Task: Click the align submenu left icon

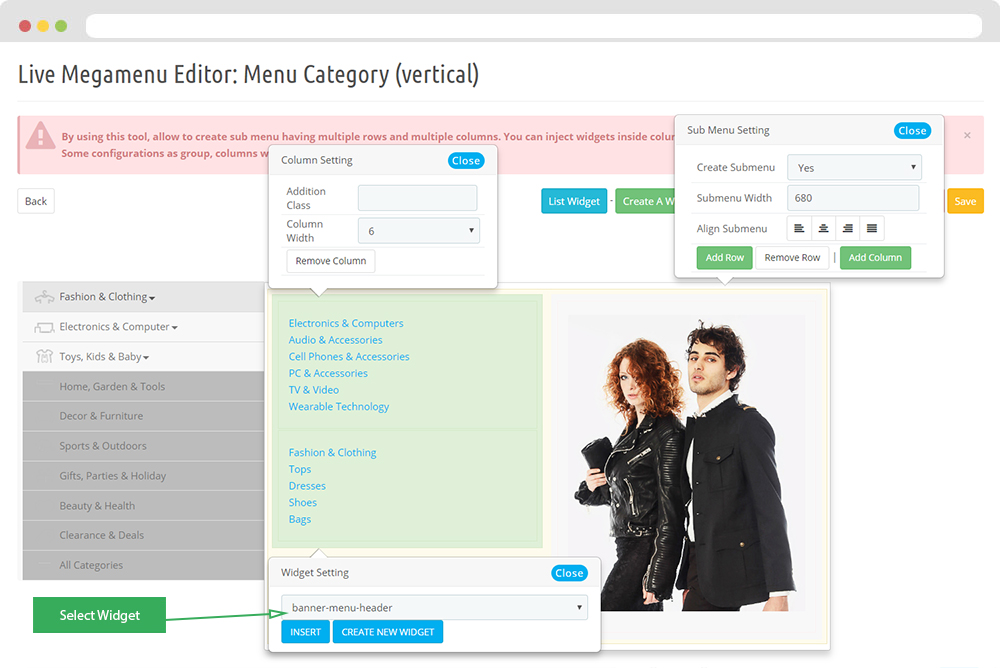Action: point(799,228)
